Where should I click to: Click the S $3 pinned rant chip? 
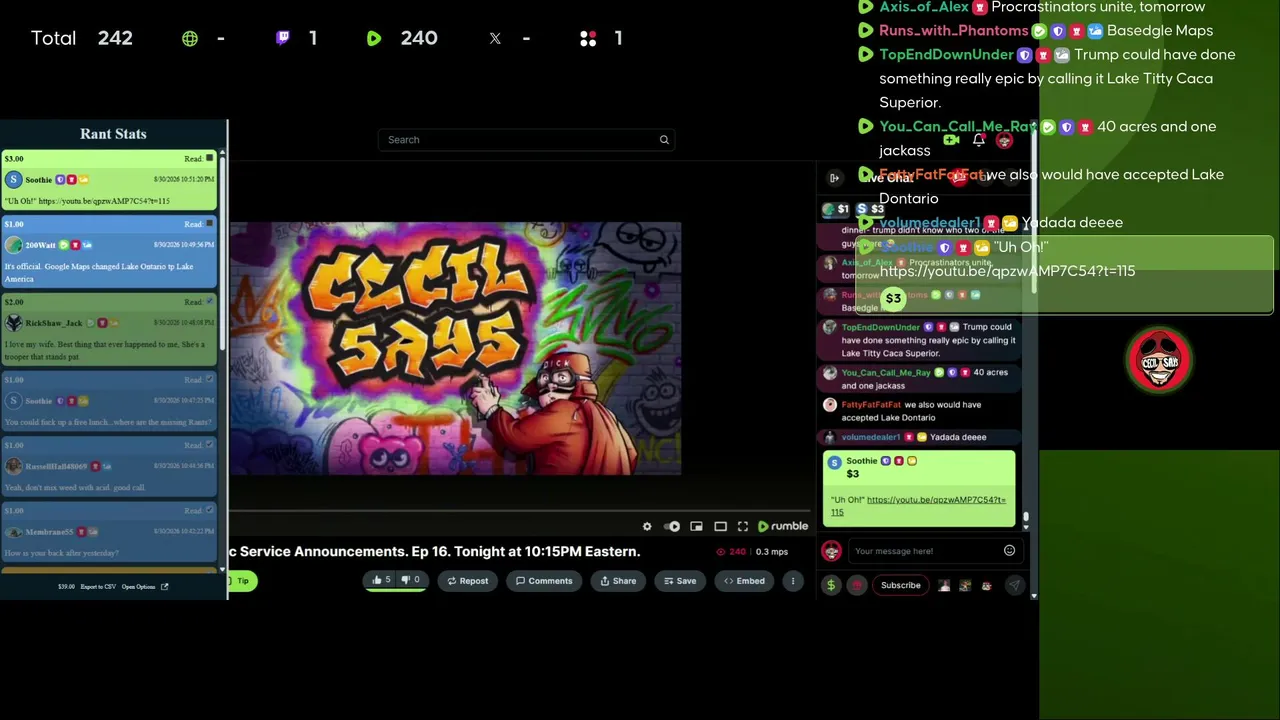pos(871,209)
